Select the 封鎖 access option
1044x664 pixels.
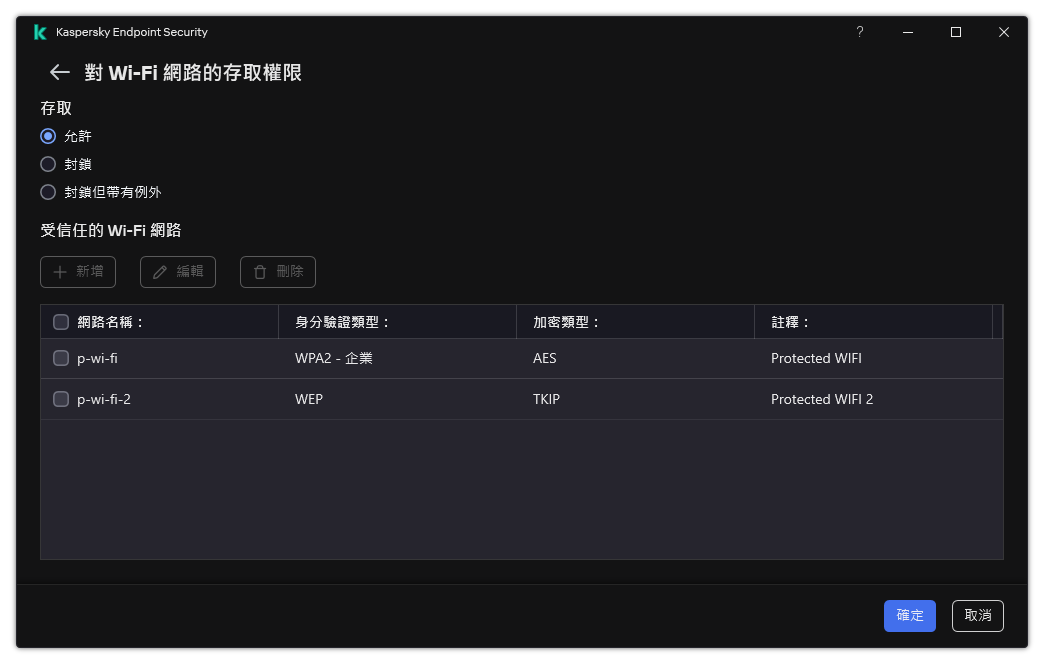(x=48, y=164)
